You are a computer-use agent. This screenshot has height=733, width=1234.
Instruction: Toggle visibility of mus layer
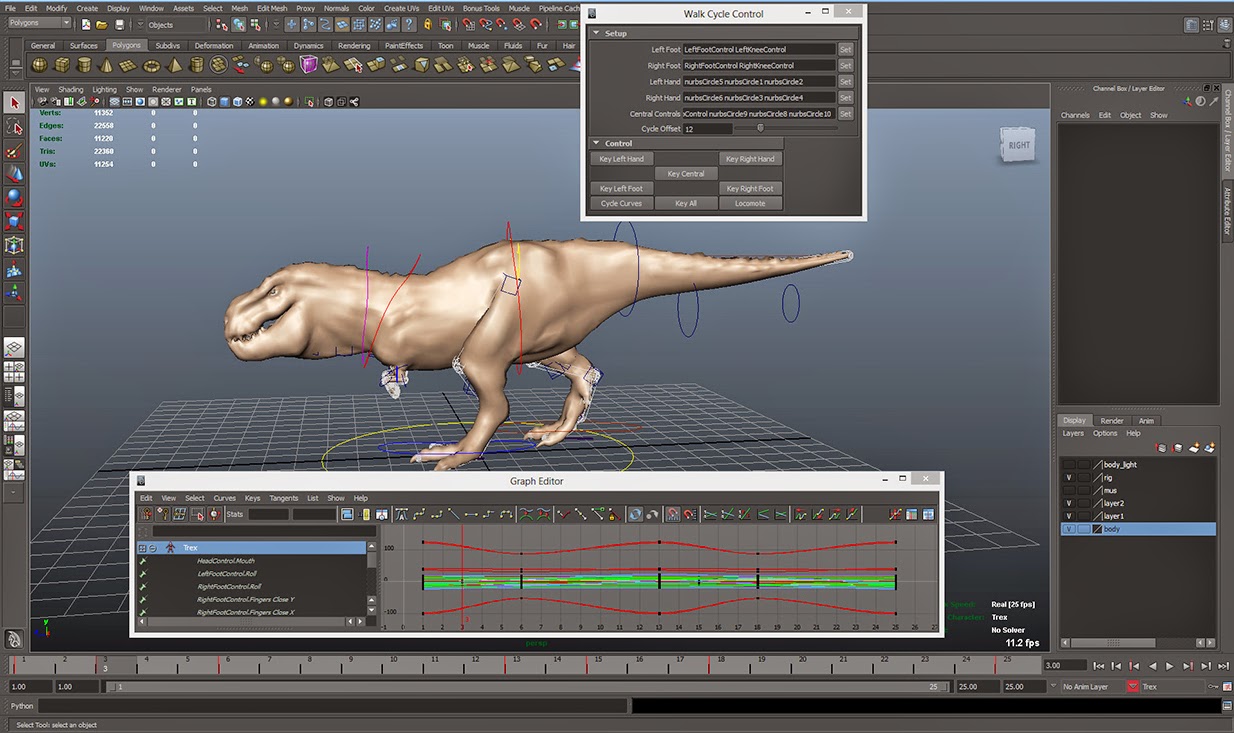1069,490
